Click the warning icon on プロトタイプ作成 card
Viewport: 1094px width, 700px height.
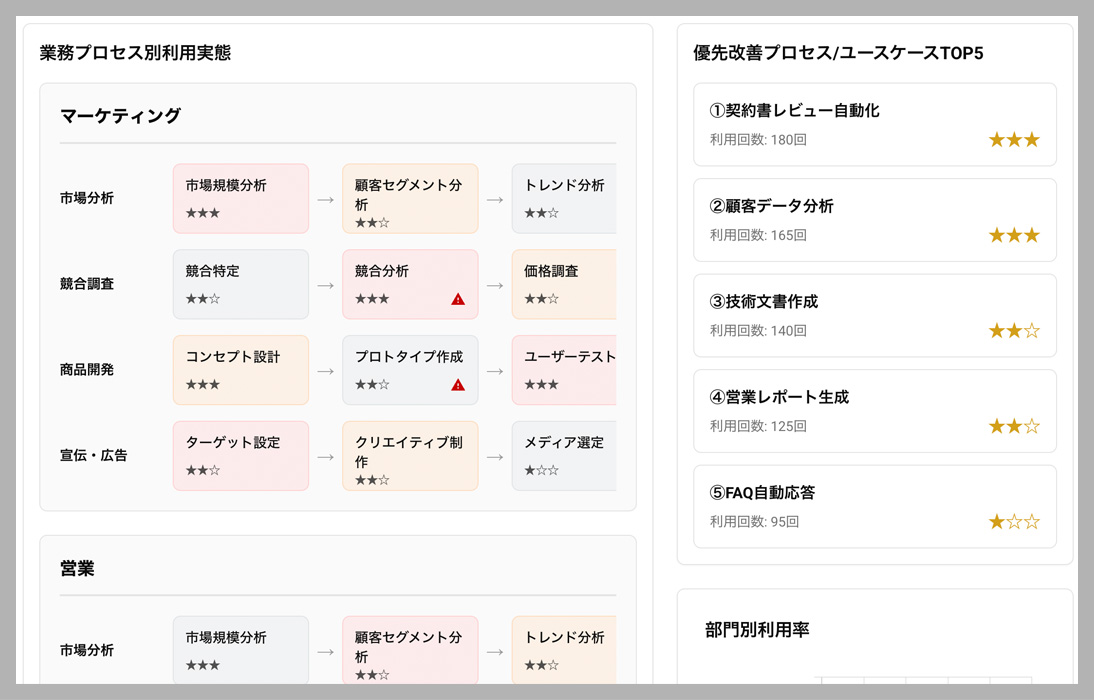coord(458,385)
